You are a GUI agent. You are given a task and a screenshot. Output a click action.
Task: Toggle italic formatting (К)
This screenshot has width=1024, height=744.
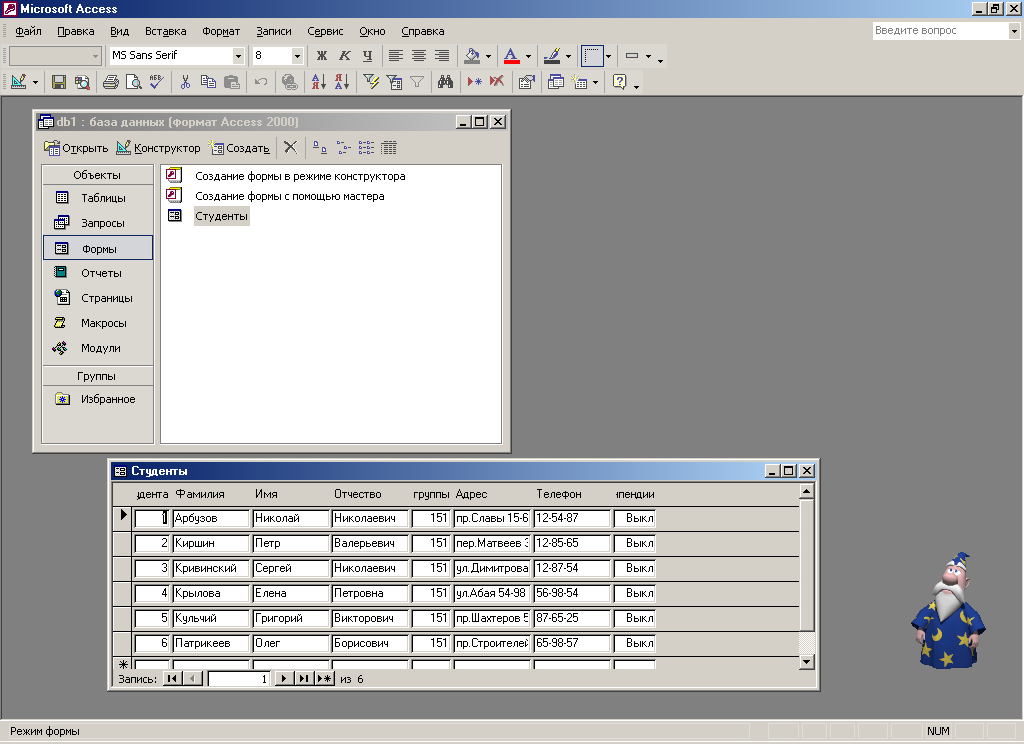[344, 56]
